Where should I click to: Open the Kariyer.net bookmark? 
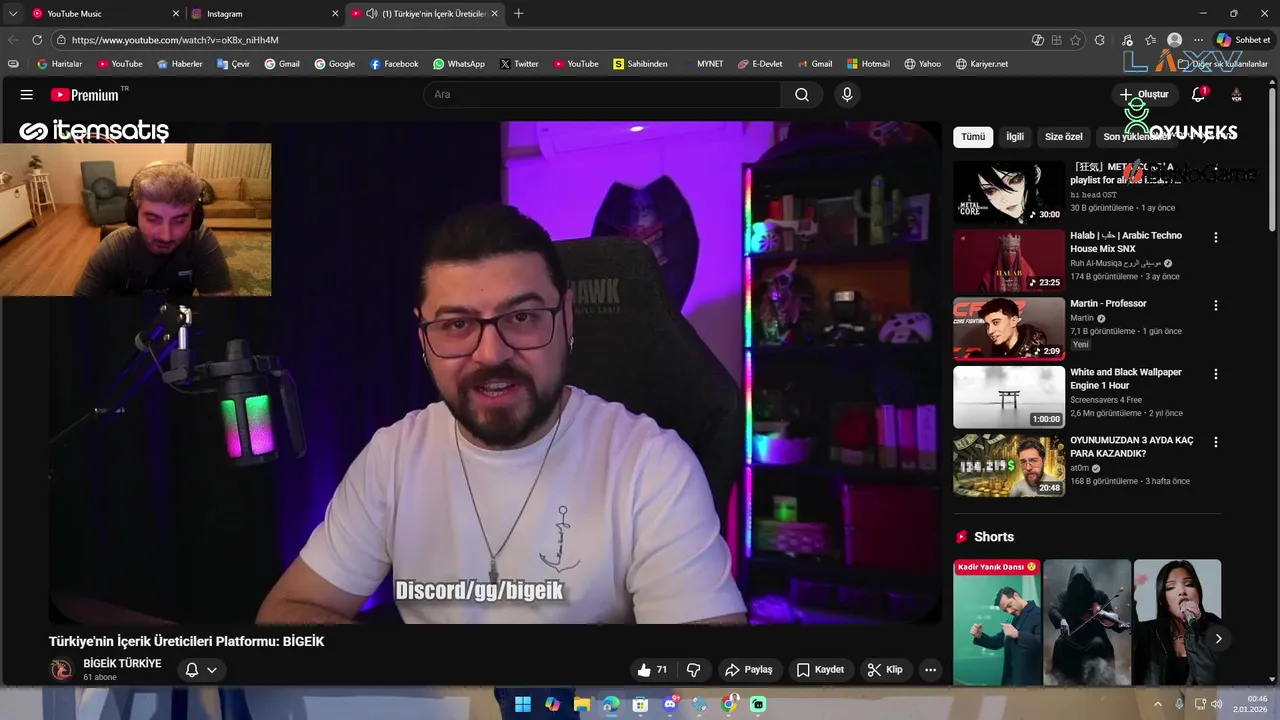[x=981, y=64]
